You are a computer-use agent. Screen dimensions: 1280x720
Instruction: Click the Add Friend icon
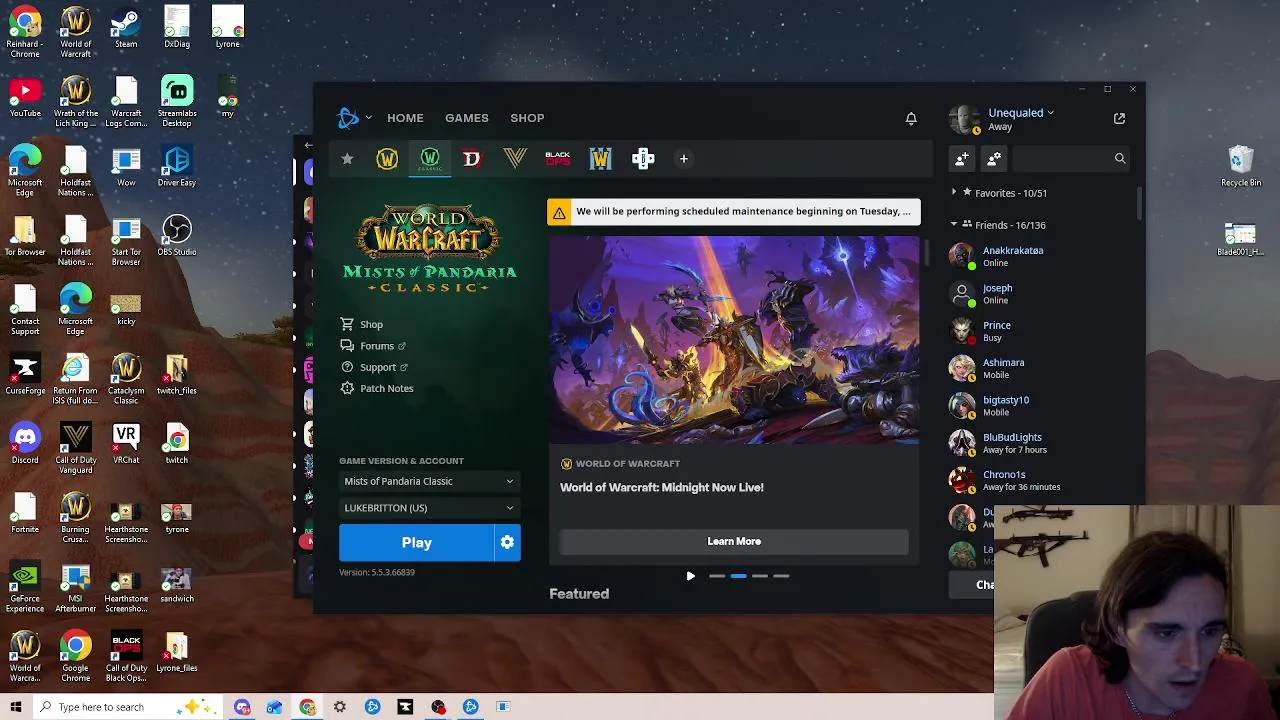(961, 158)
